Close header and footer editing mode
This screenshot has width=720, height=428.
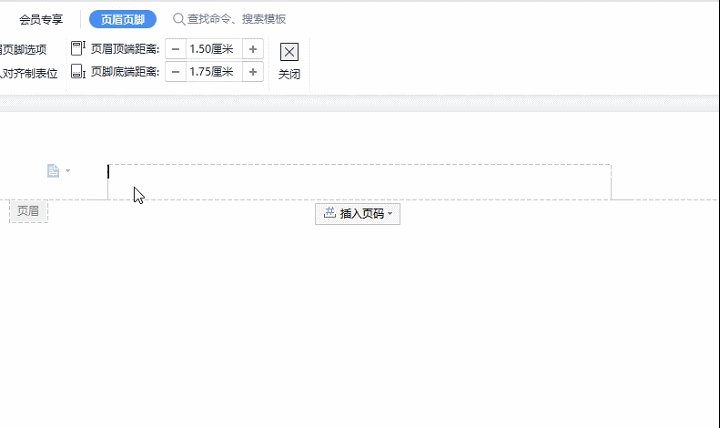tap(289, 61)
